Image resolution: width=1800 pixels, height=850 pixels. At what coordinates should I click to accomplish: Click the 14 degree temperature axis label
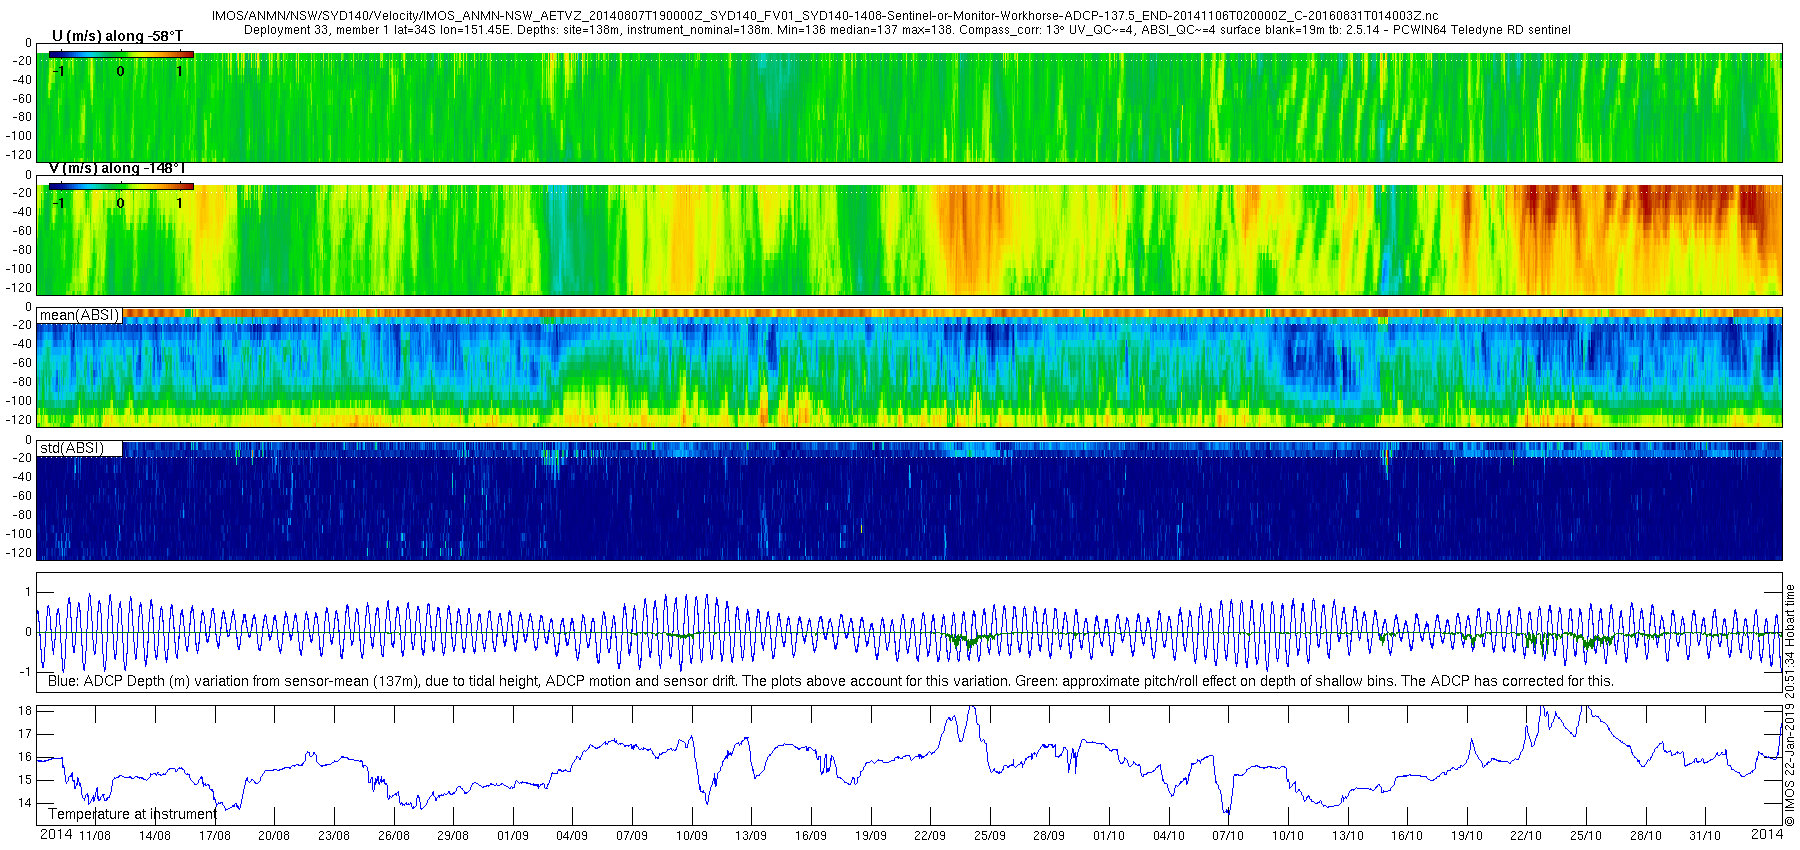(x=25, y=803)
